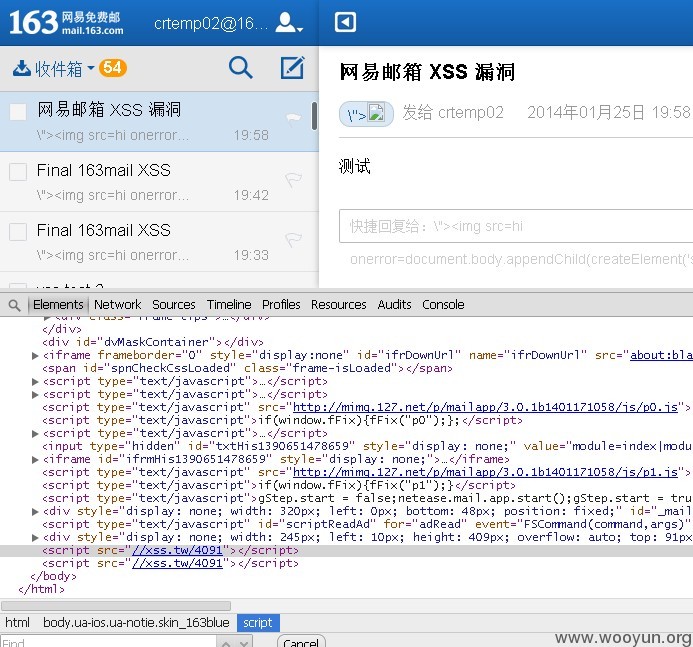Image resolution: width=693 pixels, height=647 pixels.
Task: Select the dvMaskContainer div line
Action: click(153, 342)
